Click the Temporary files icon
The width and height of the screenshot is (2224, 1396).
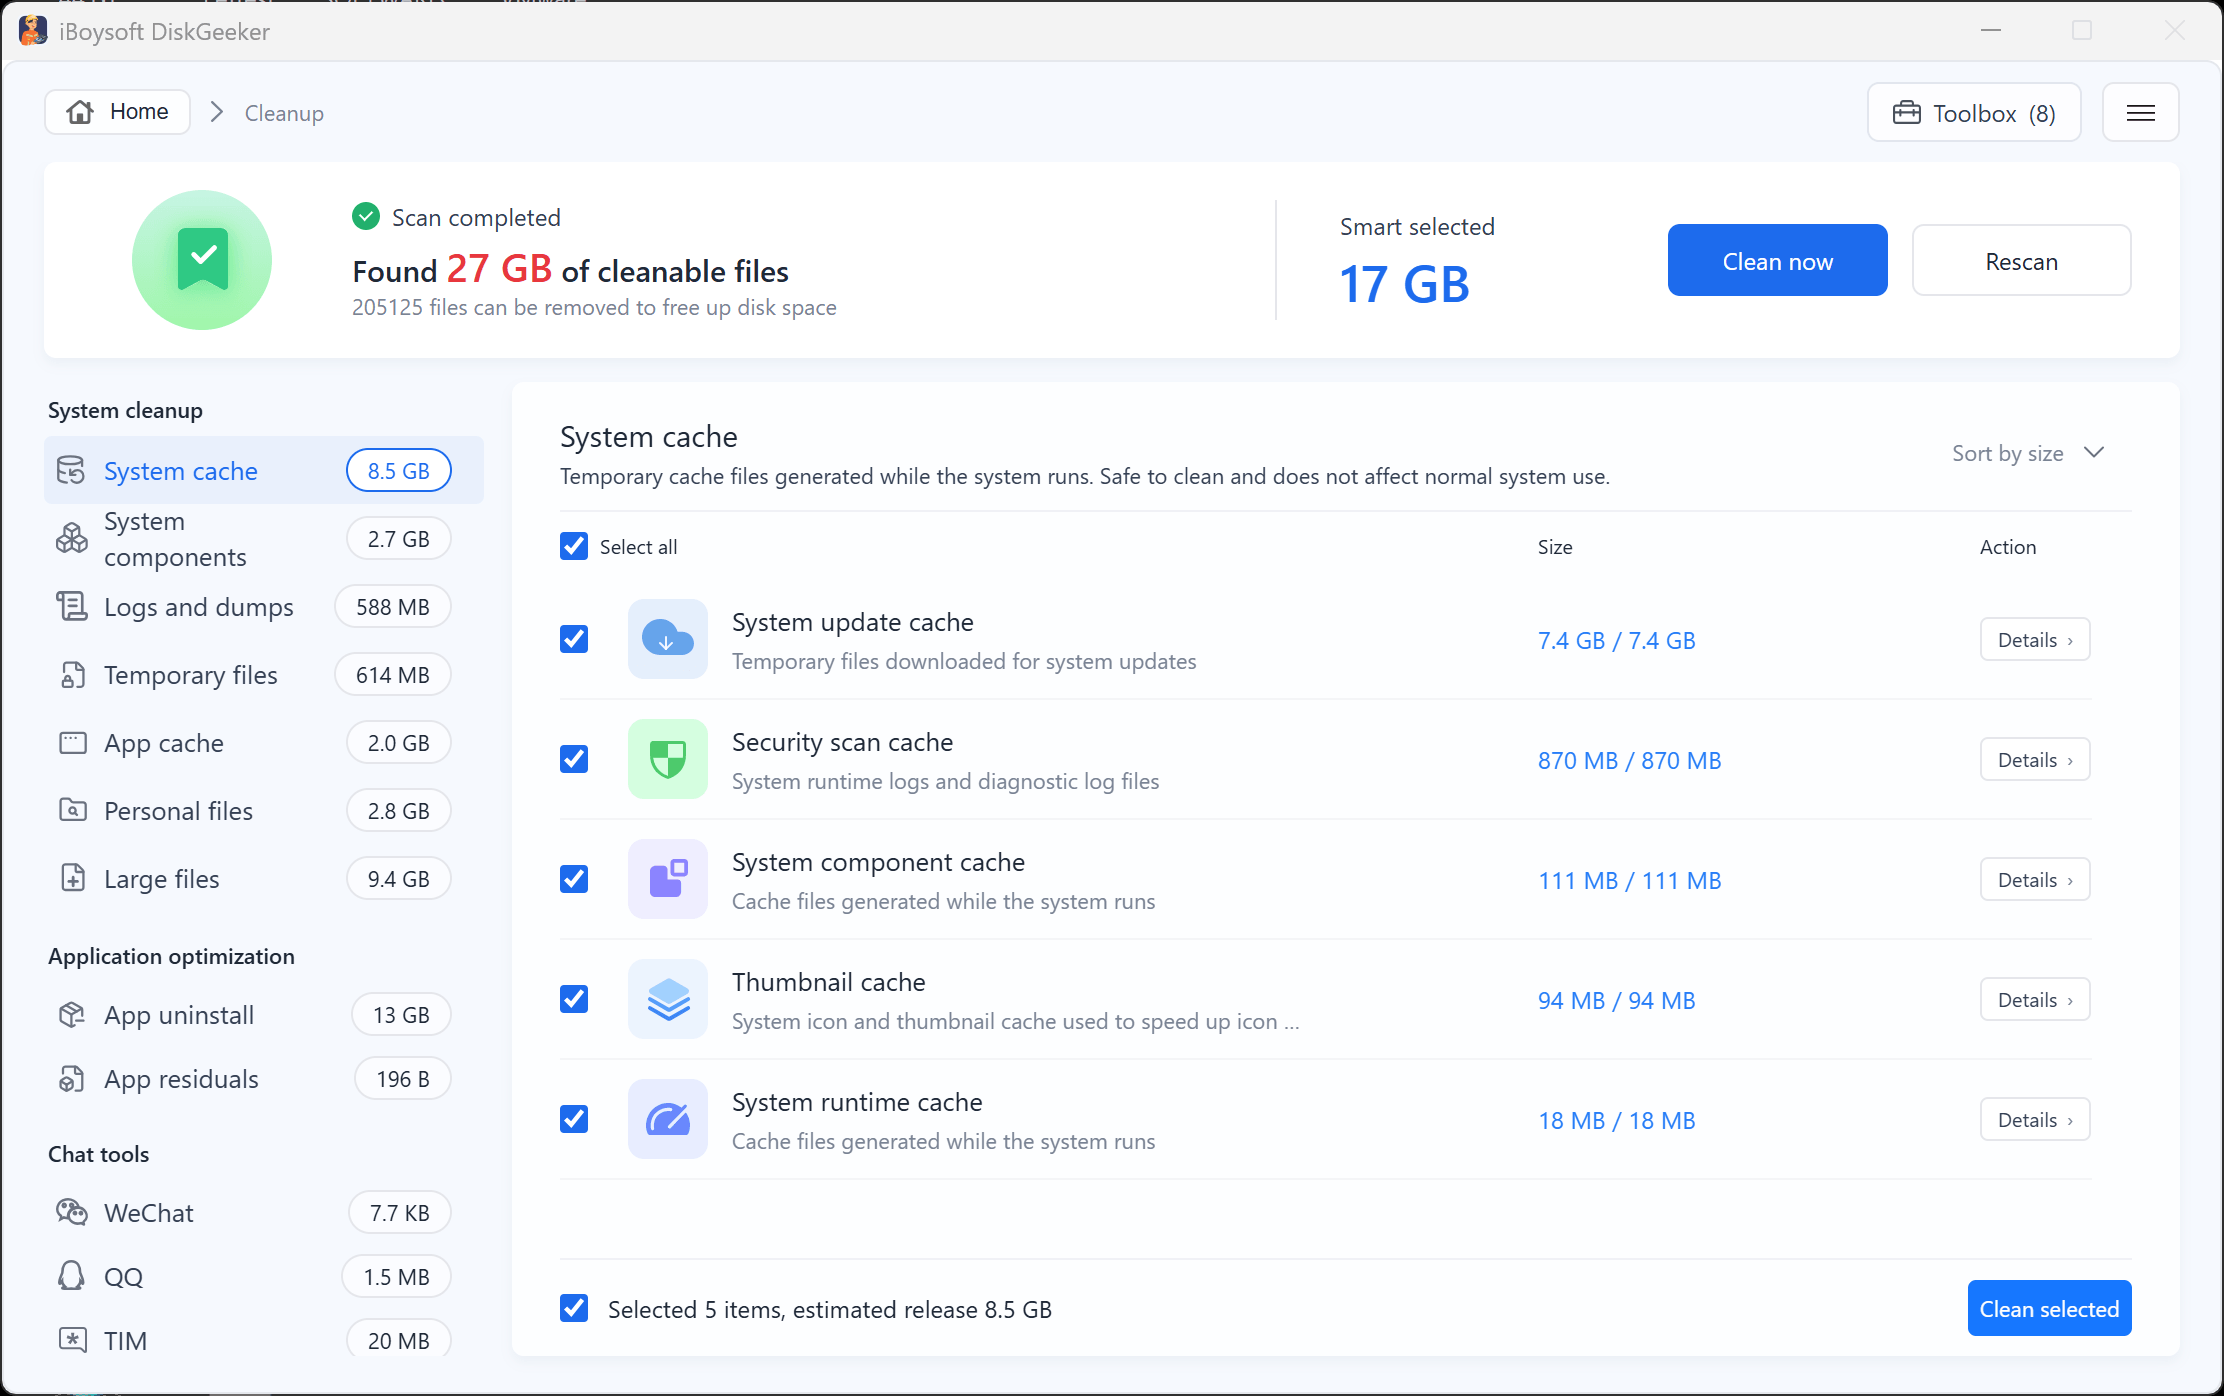72,675
